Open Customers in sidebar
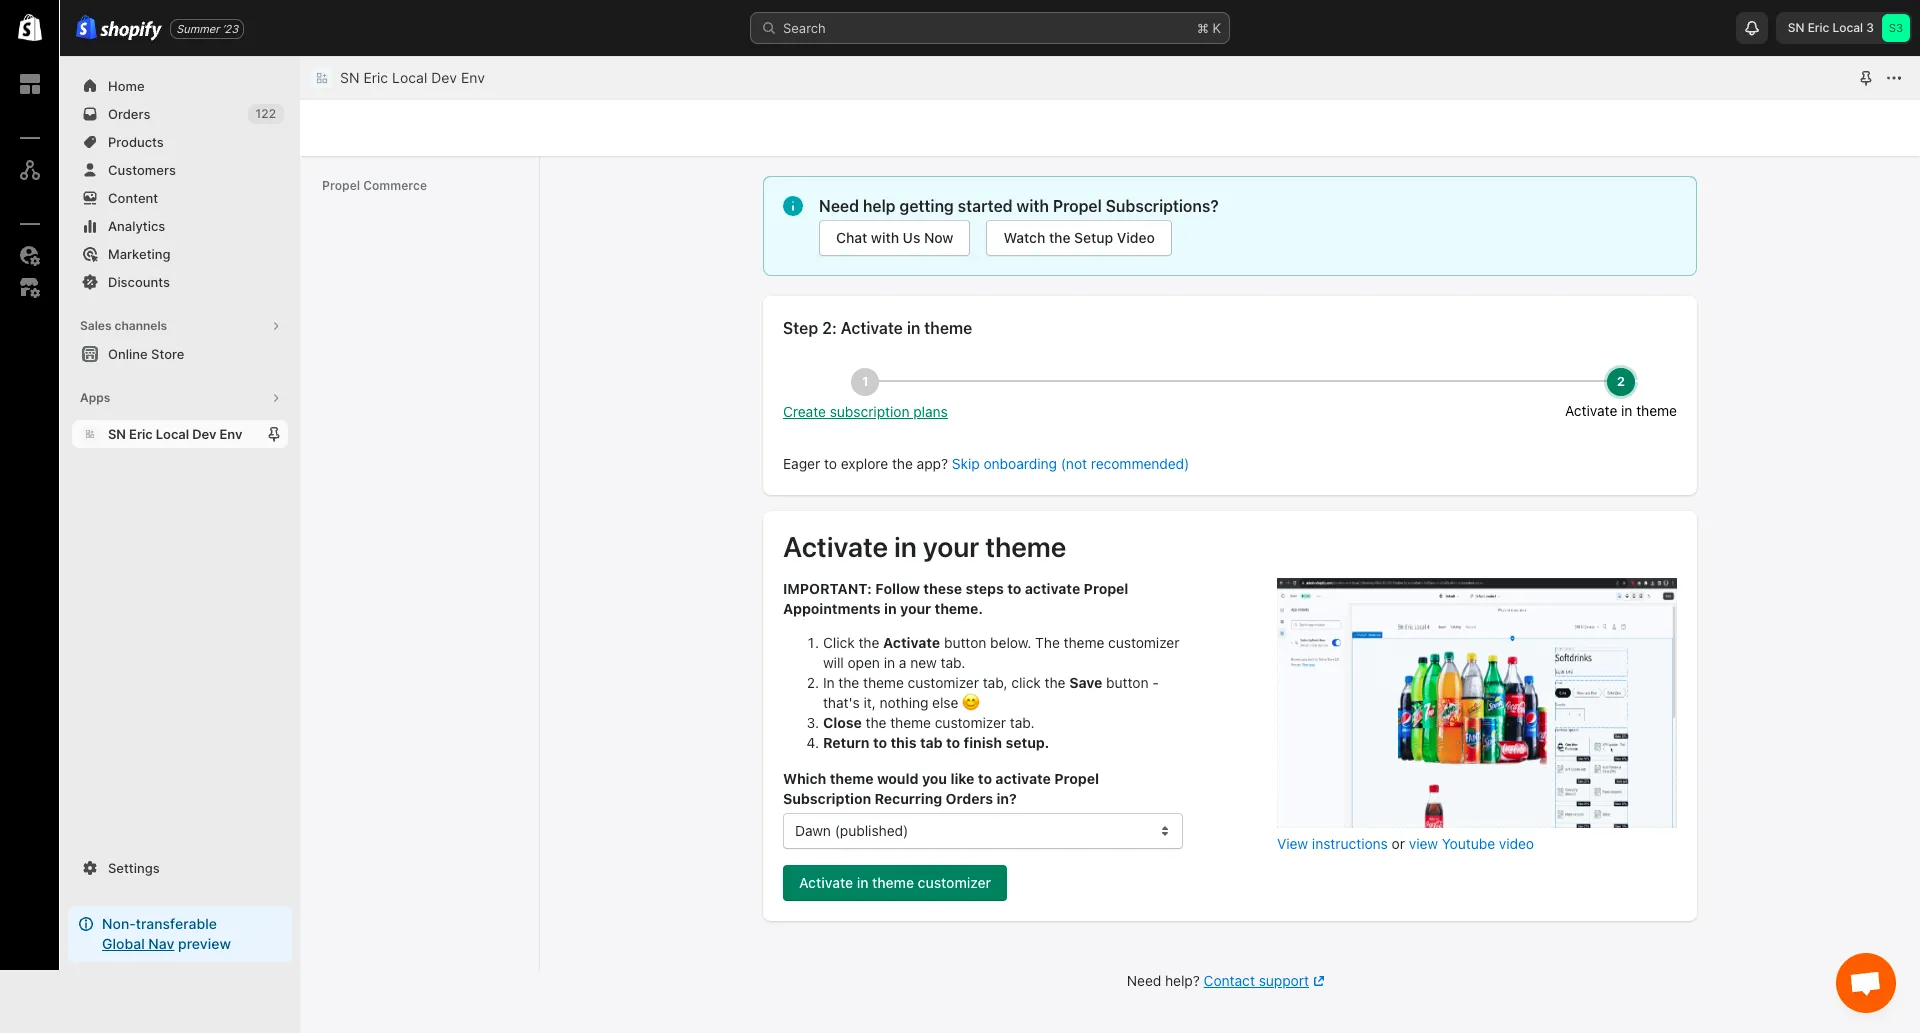This screenshot has width=1920, height=1033. coord(180,170)
